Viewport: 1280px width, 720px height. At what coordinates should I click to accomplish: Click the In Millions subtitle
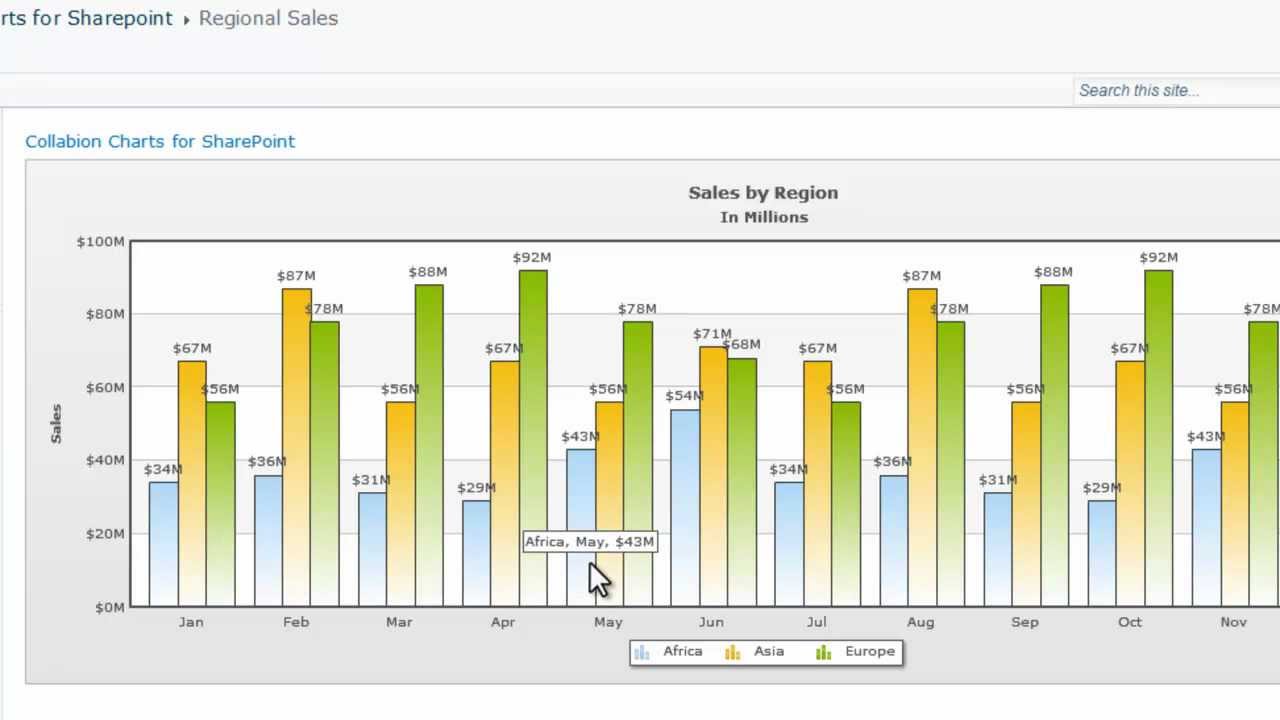coord(764,217)
